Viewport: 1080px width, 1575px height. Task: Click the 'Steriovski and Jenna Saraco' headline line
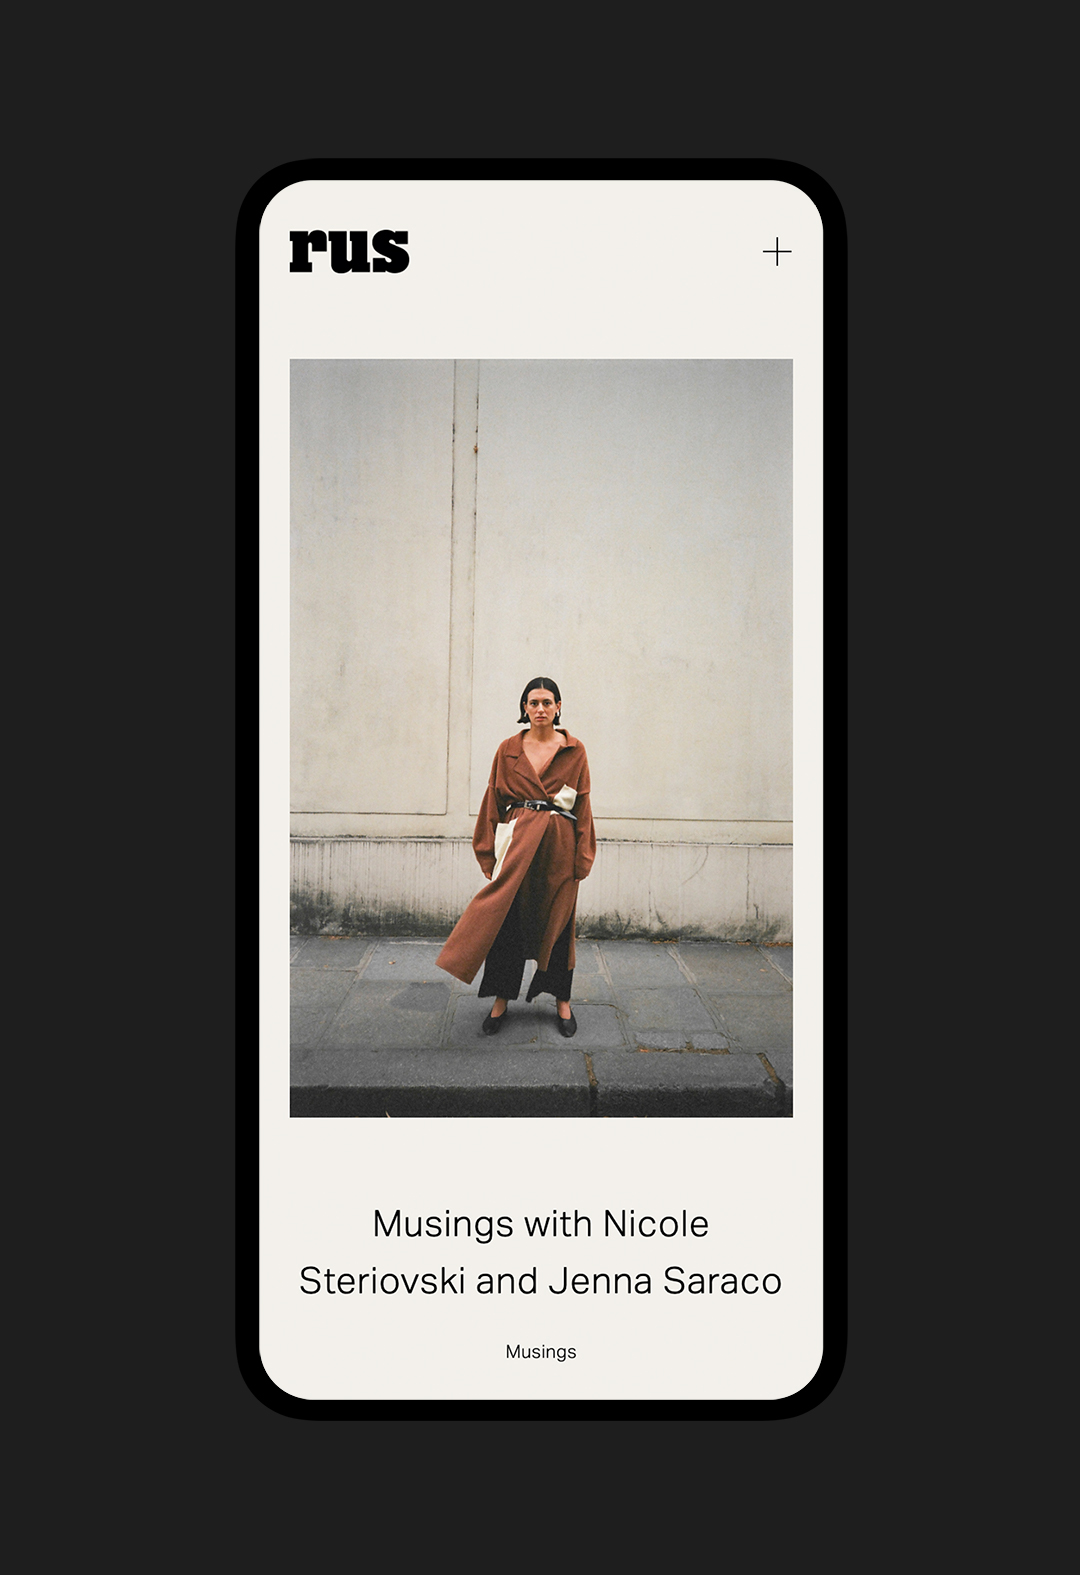541,1281
